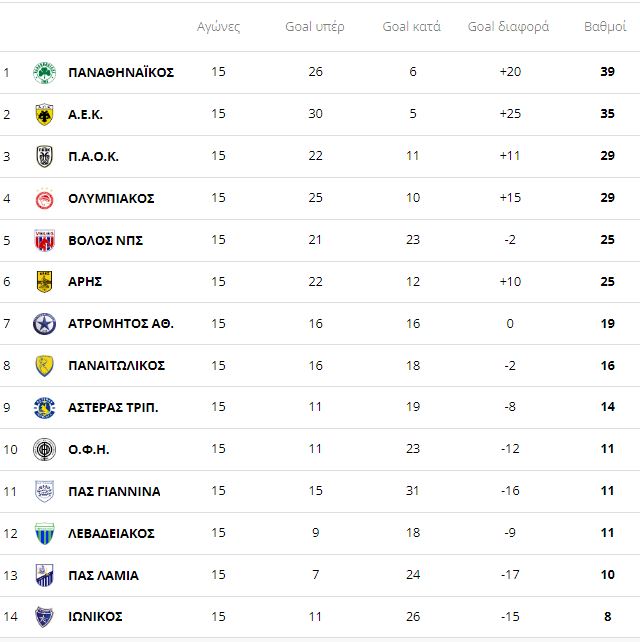
Task: Sort by the Βαθμοί column header
Action: (605, 27)
